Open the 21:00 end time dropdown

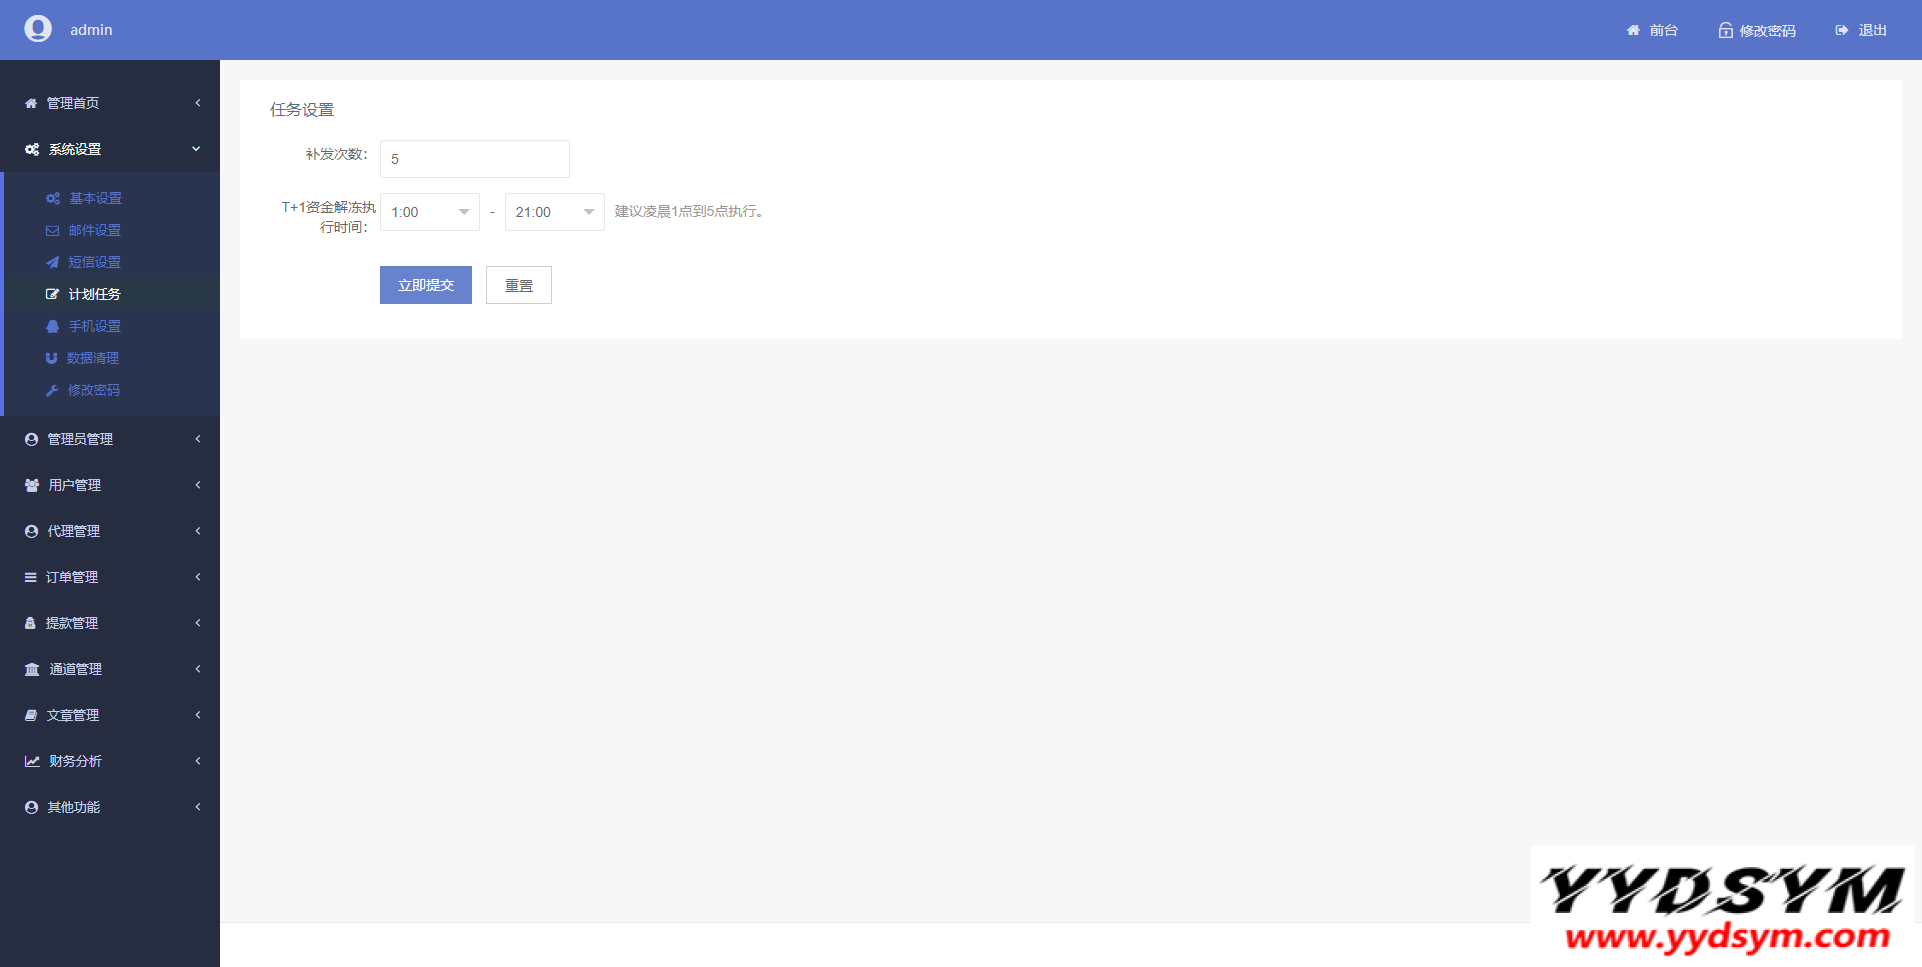[x=554, y=212]
